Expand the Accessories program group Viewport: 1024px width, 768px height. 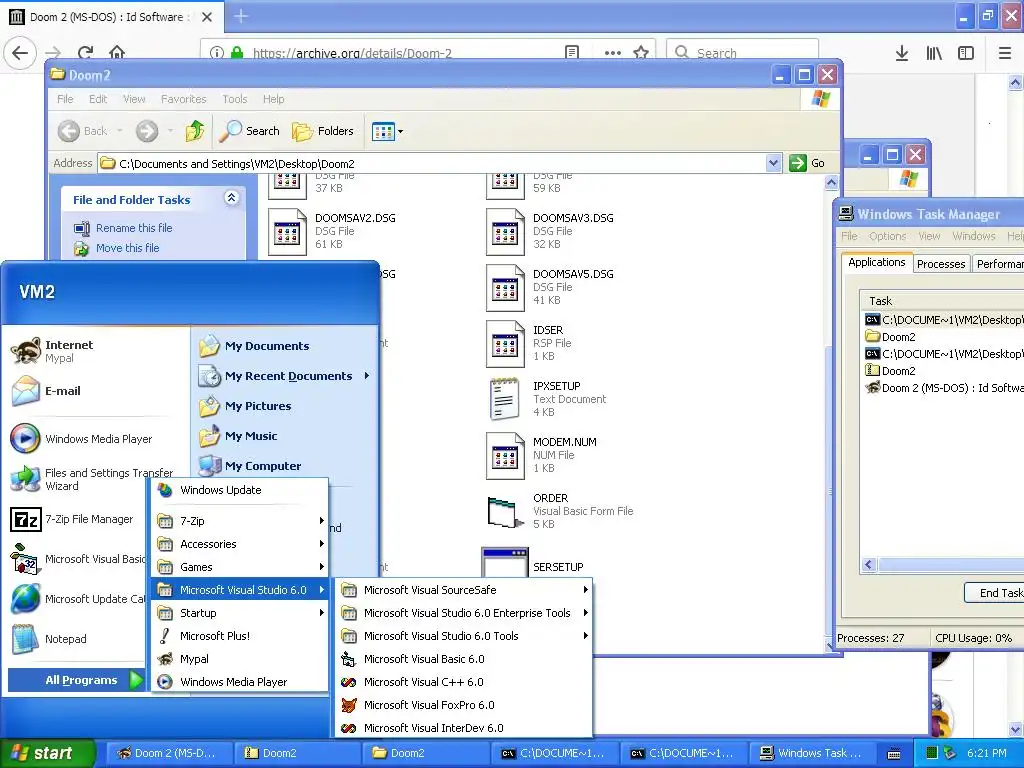click(240, 544)
